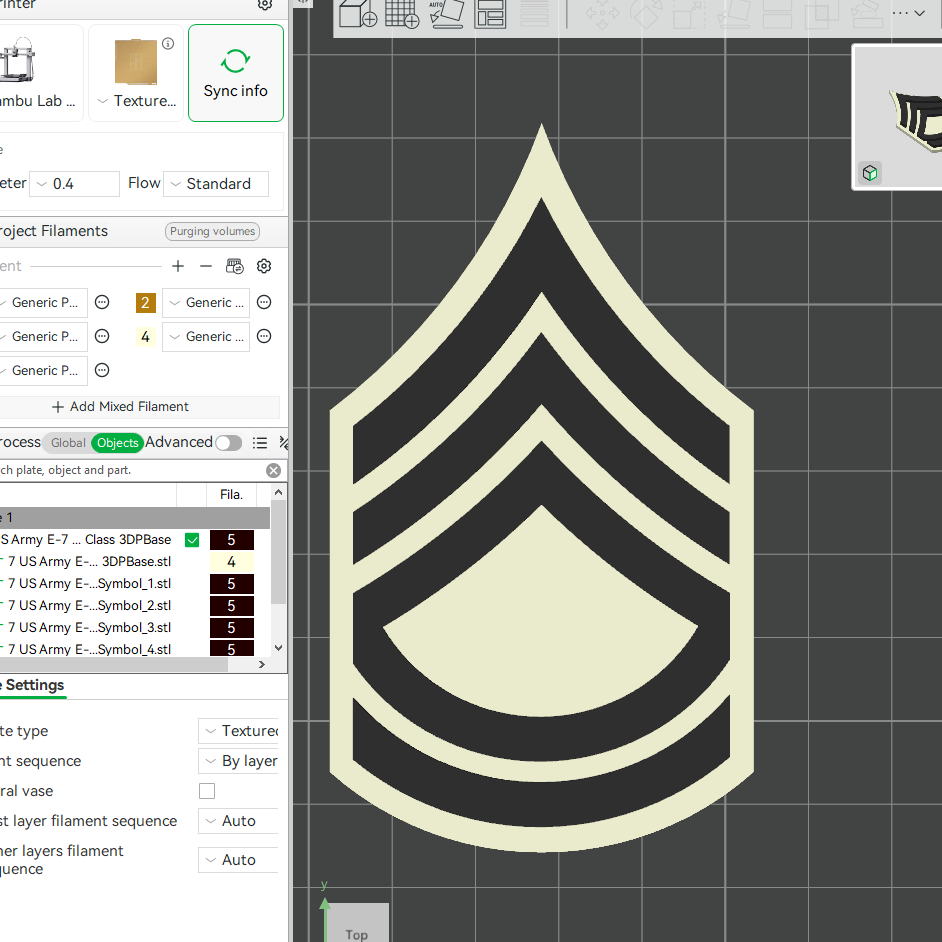Screen dimensions: 942x942
Task: Select the Symbol_4.stl tree row
Action: click(89, 649)
